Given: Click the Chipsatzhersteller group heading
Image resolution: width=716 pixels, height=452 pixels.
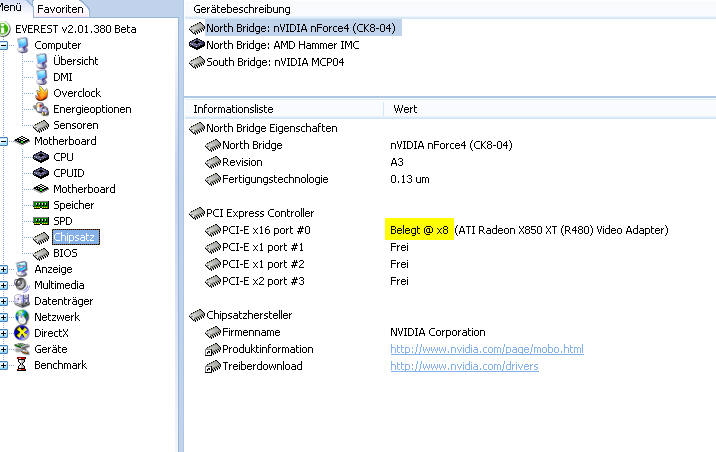Looking at the screenshot, I should 249,315.
